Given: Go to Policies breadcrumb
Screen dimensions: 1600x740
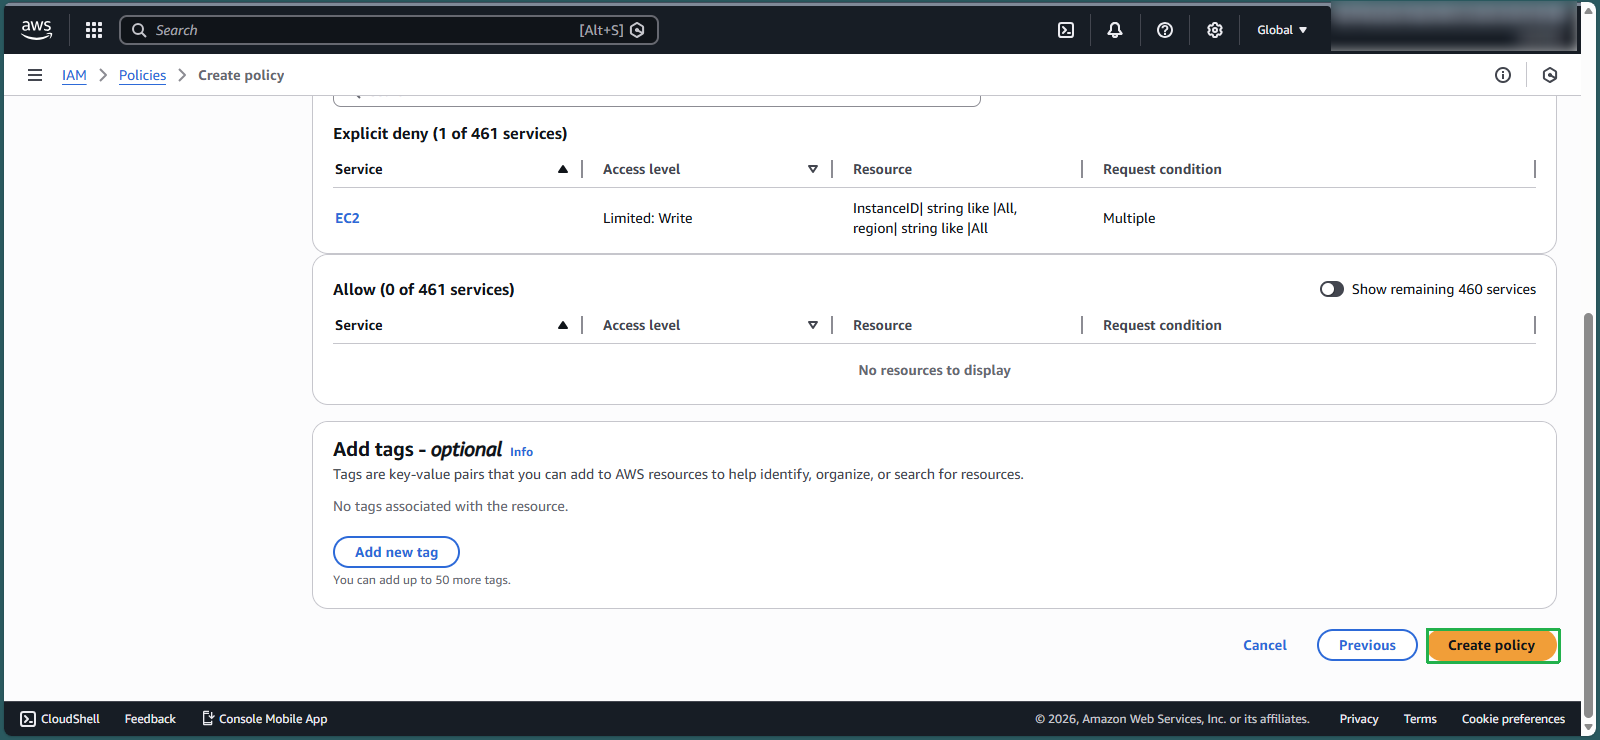Looking at the screenshot, I should click(x=142, y=75).
